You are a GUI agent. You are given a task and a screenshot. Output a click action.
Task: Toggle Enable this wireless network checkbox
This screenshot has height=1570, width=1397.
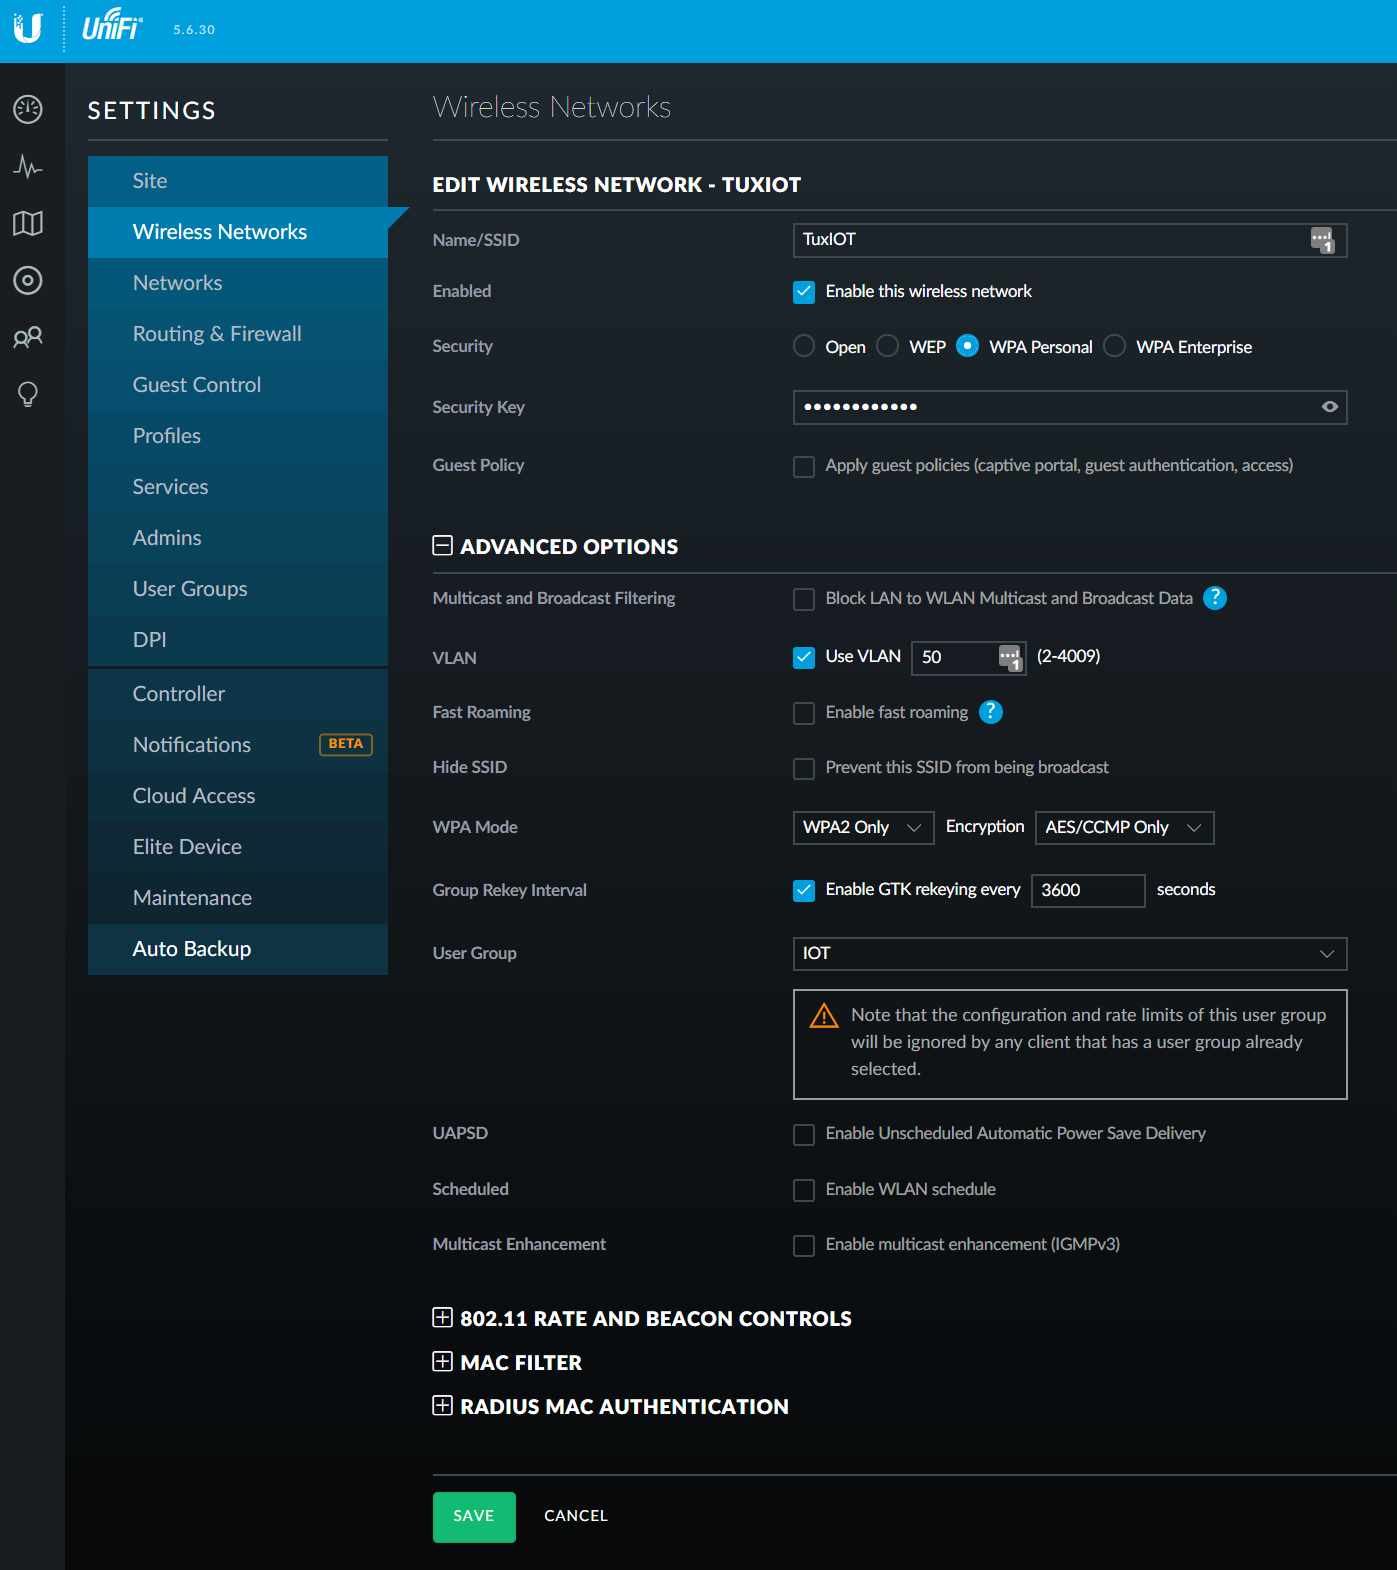click(x=804, y=292)
